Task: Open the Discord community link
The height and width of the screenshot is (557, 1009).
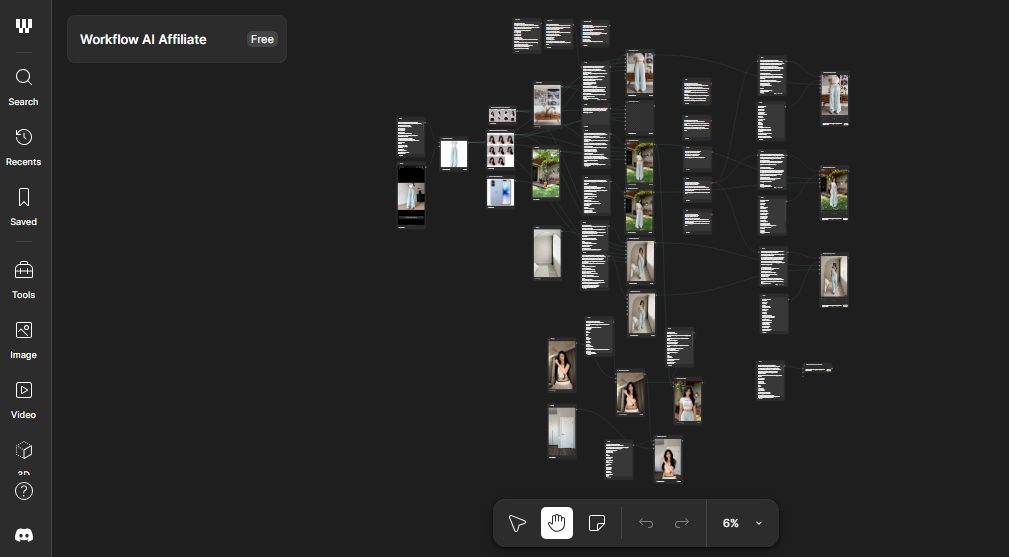Action: [x=24, y=535]
